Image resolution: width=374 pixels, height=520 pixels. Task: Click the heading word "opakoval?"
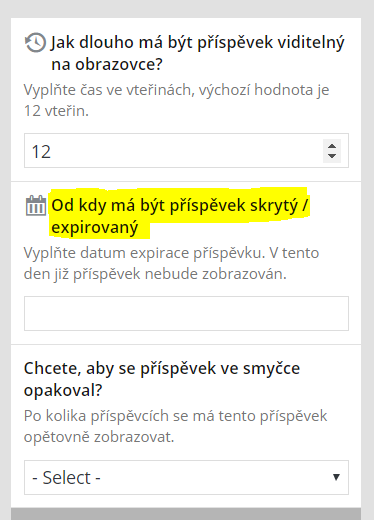point(63,390)
